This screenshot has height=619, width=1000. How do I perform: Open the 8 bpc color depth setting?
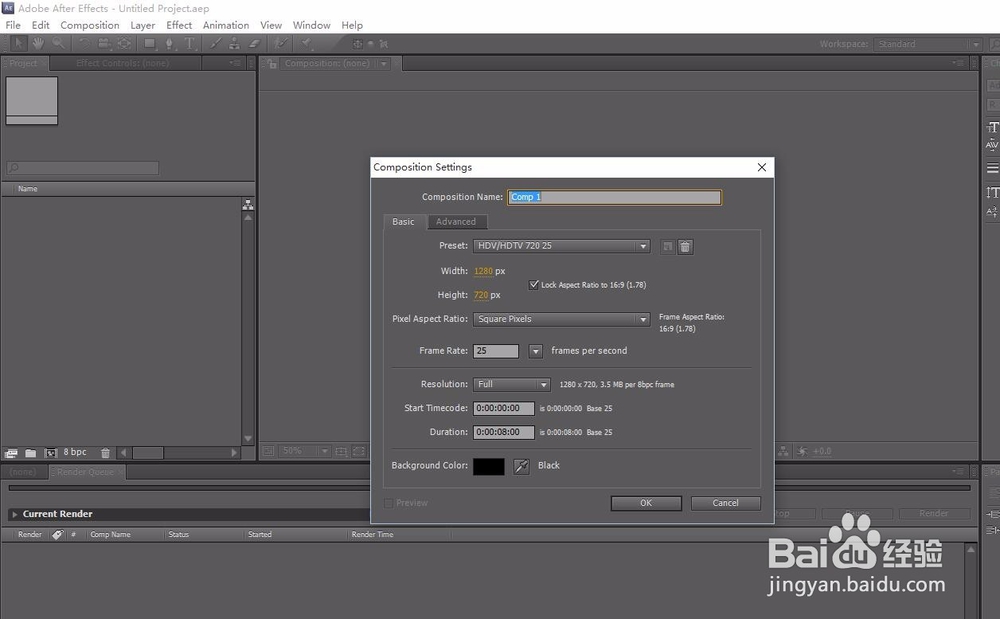pyautogui.click(x=75, y=452)
